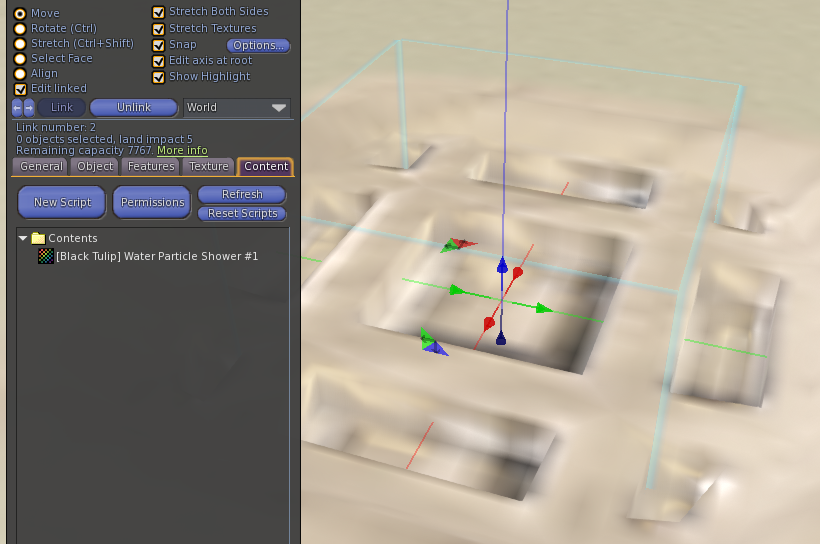Click the New Script button
The width and height of the screenshot is (820, 544).
coord(62,202)
